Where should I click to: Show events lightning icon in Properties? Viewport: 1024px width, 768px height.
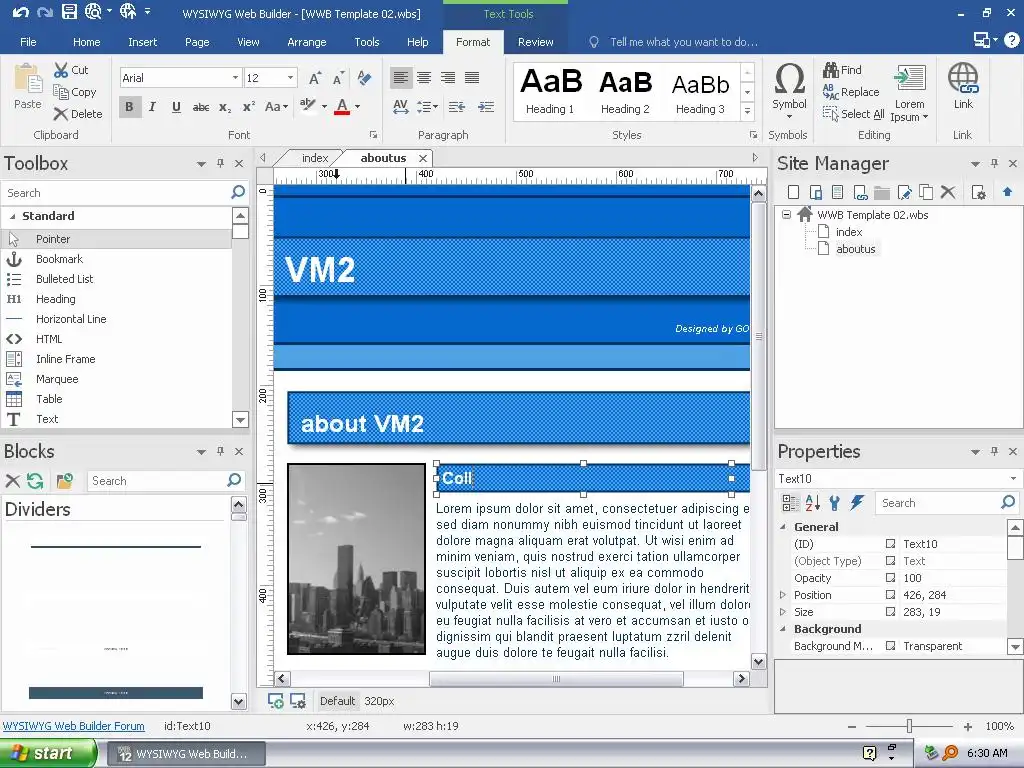[857, 502]
